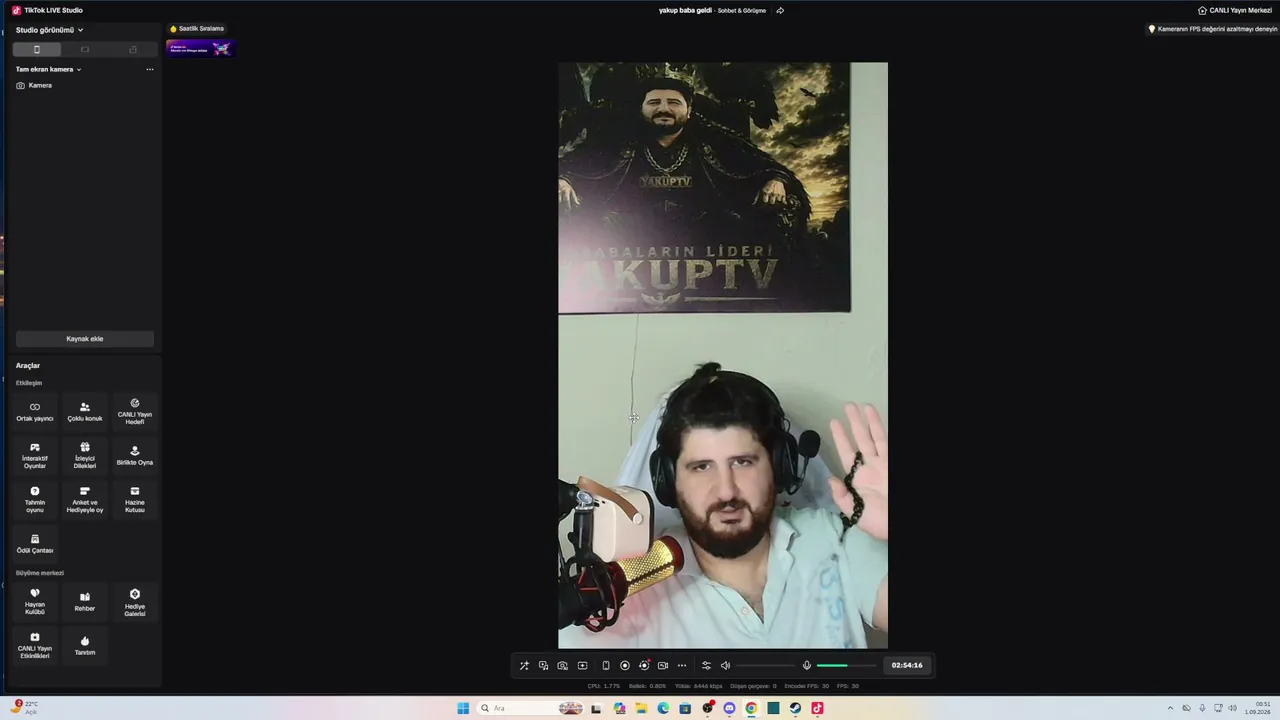Open TikTok LIVE Studio taskbar icon

pyautogui.click(x=817, y=708)
